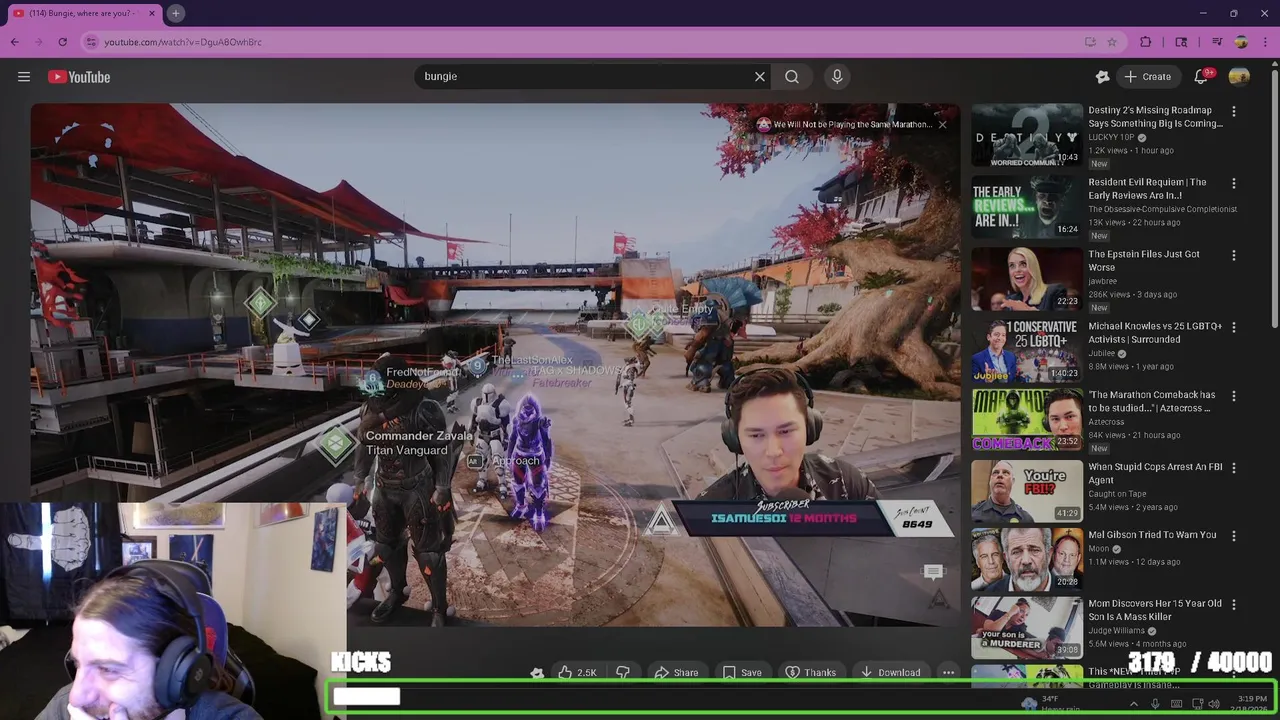1280x720 pixels.
Task: Click the main video player
Action: tap(495, 365)
